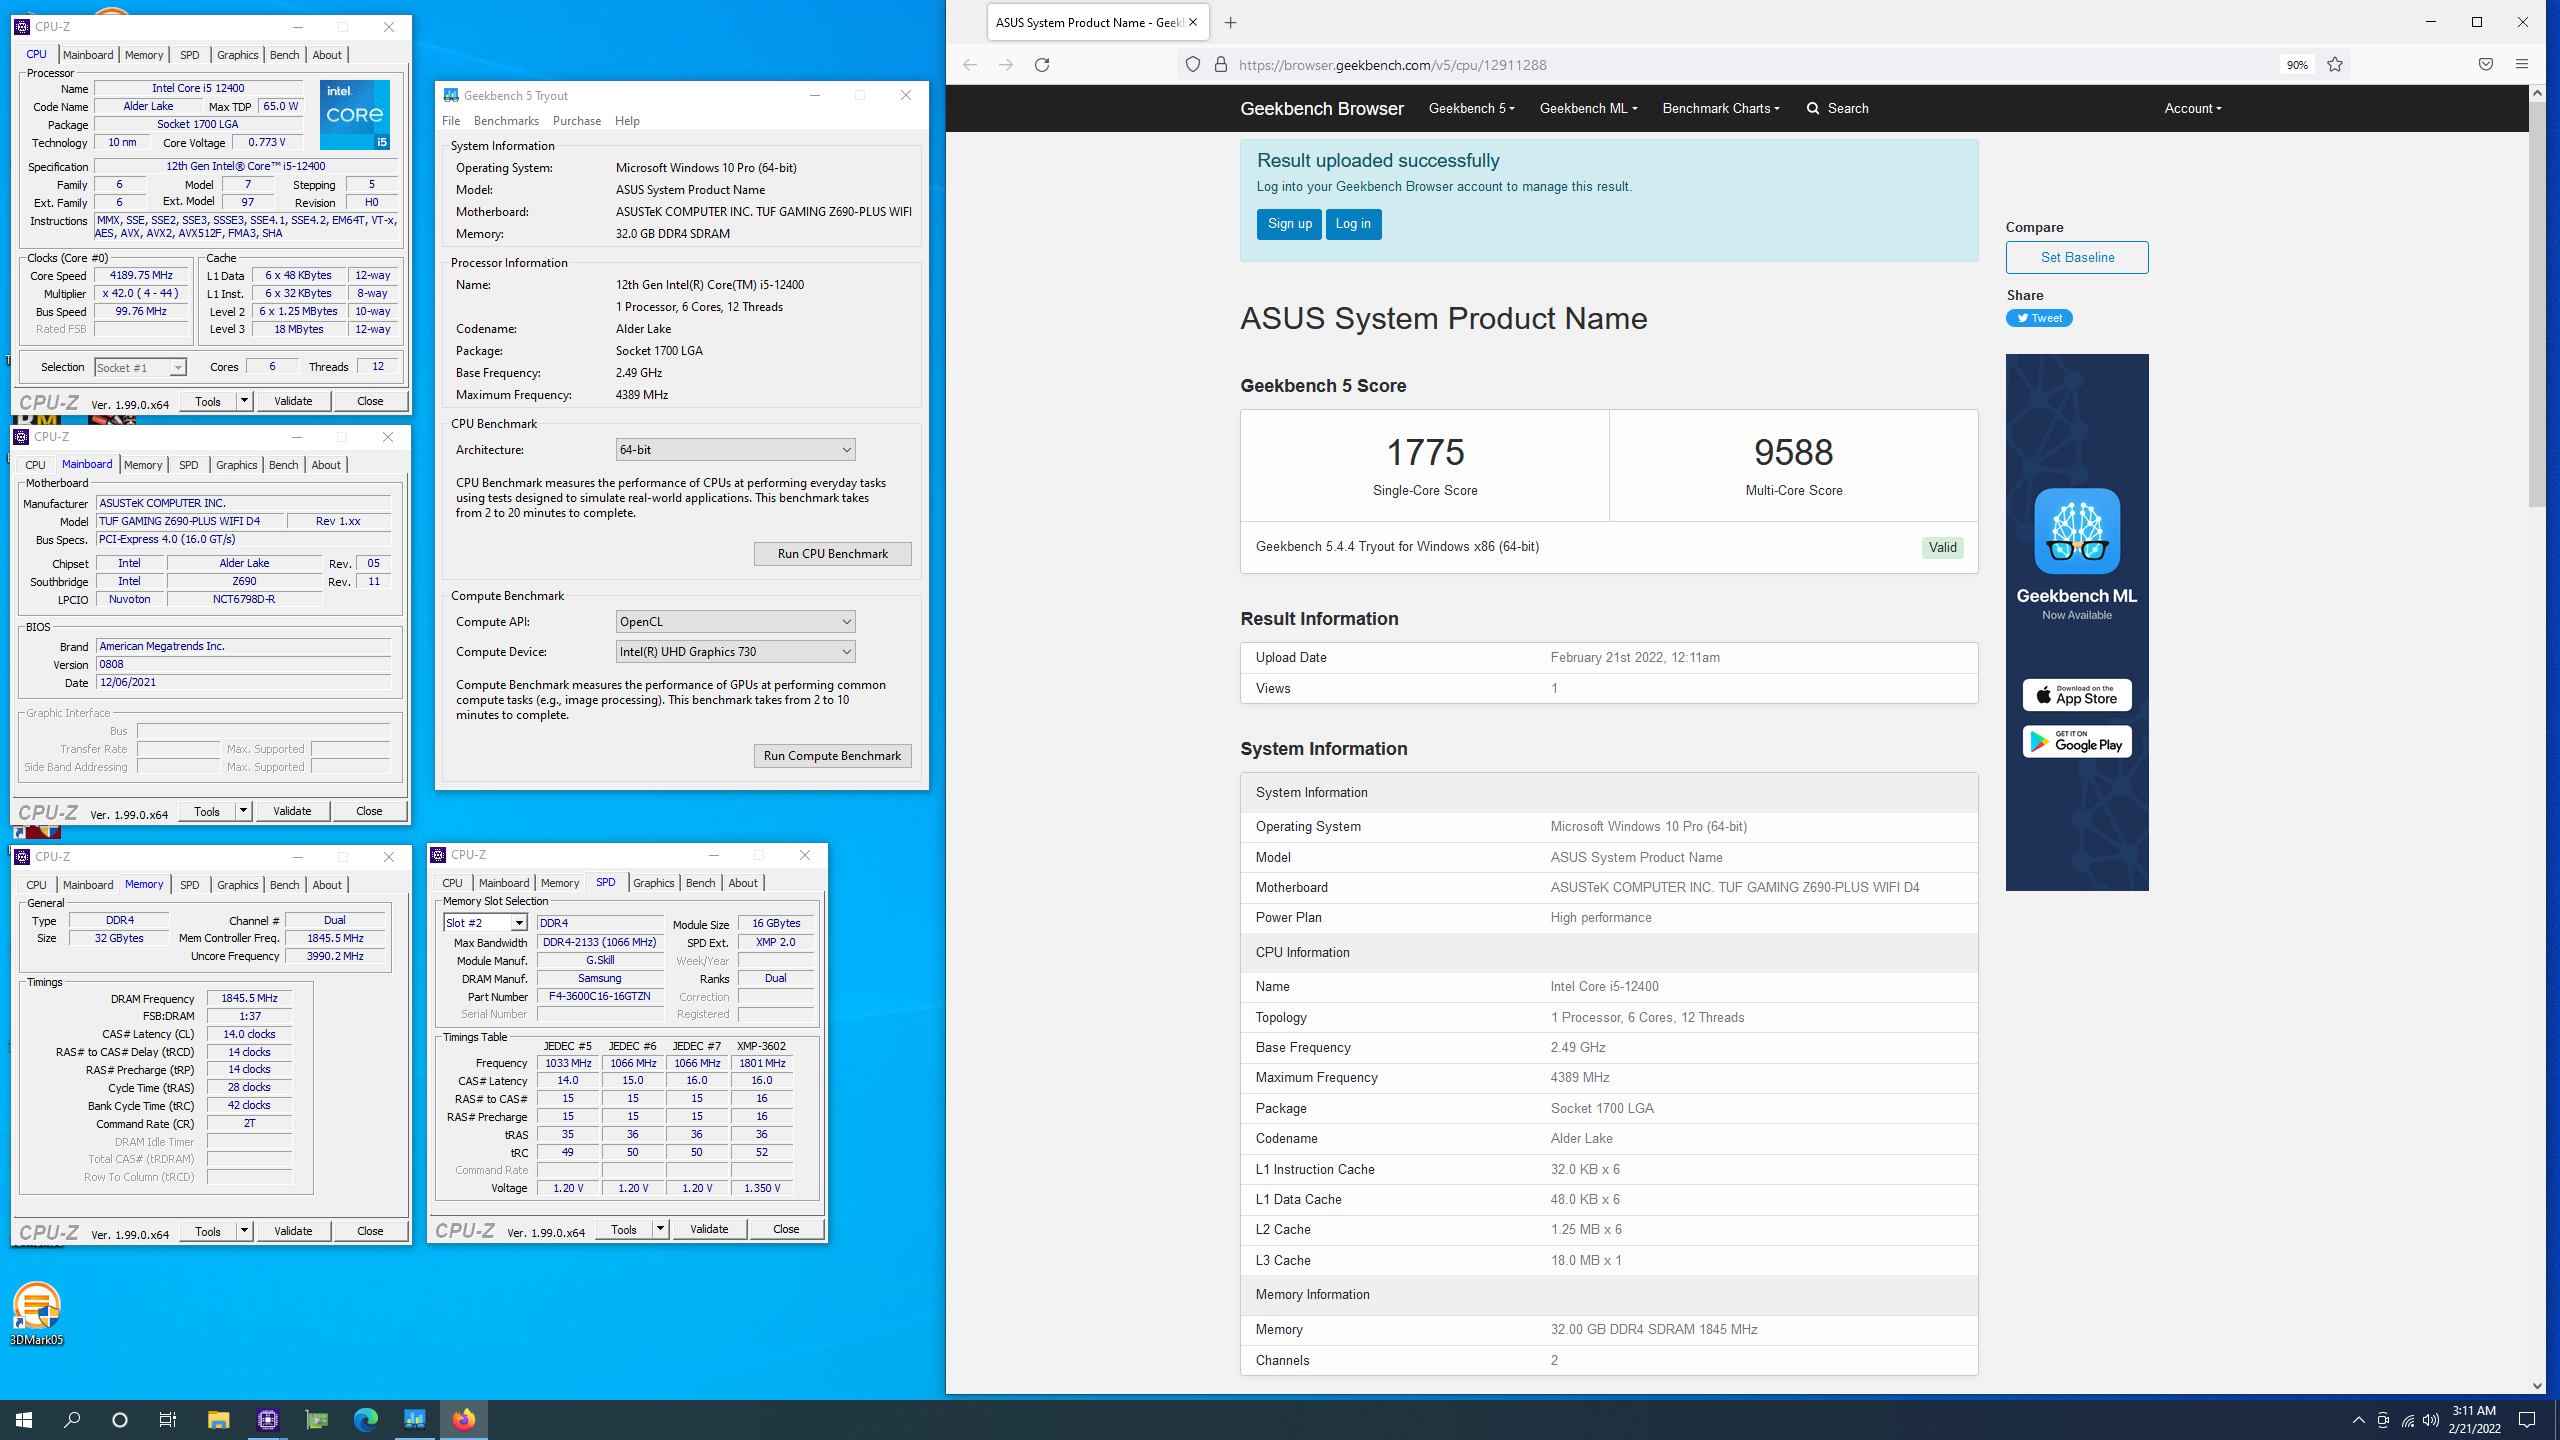This screenshot has height=1440, width=2560.
Task: Expand Geekbench 5 navigation dropdown
Action: click(1471, 108)
